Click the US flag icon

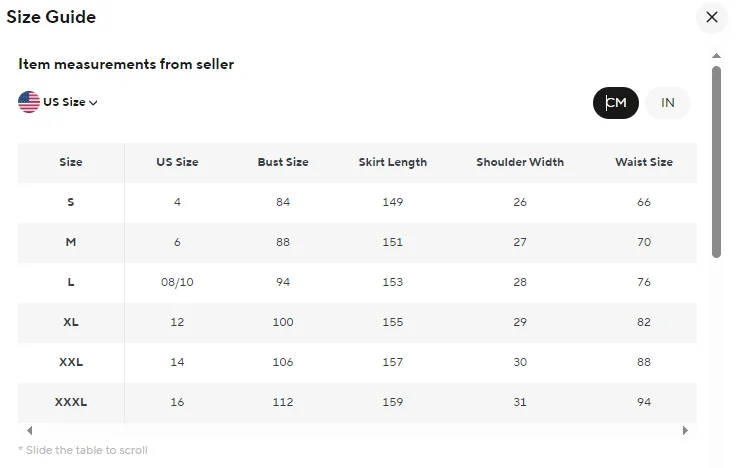[29, 102]
